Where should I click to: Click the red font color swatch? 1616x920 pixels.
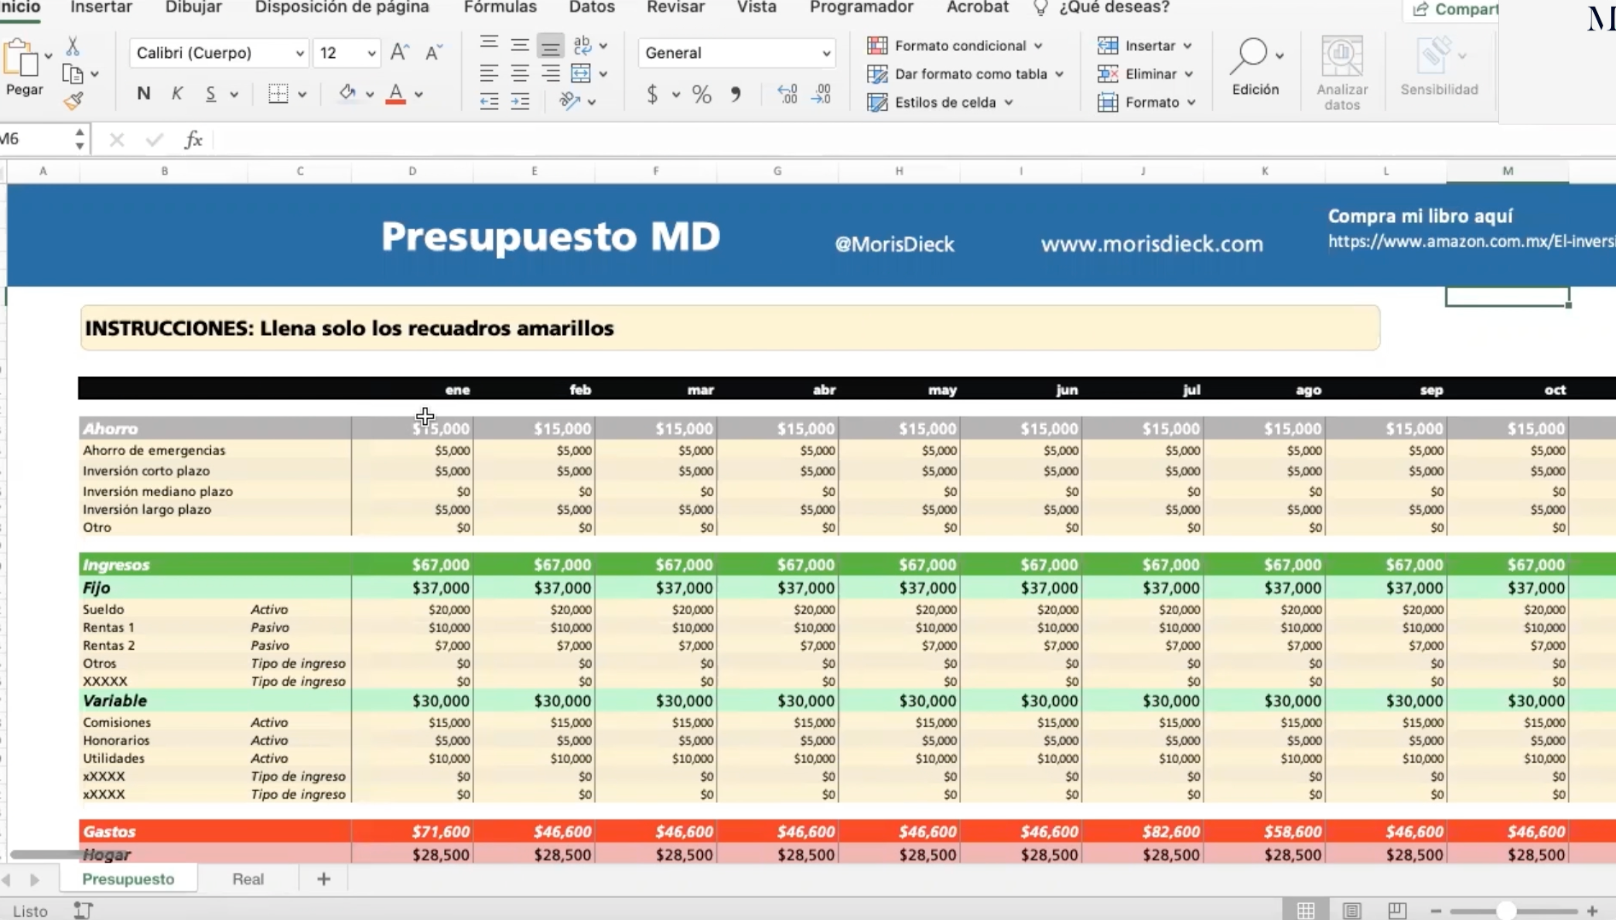(x=396, y=94)
